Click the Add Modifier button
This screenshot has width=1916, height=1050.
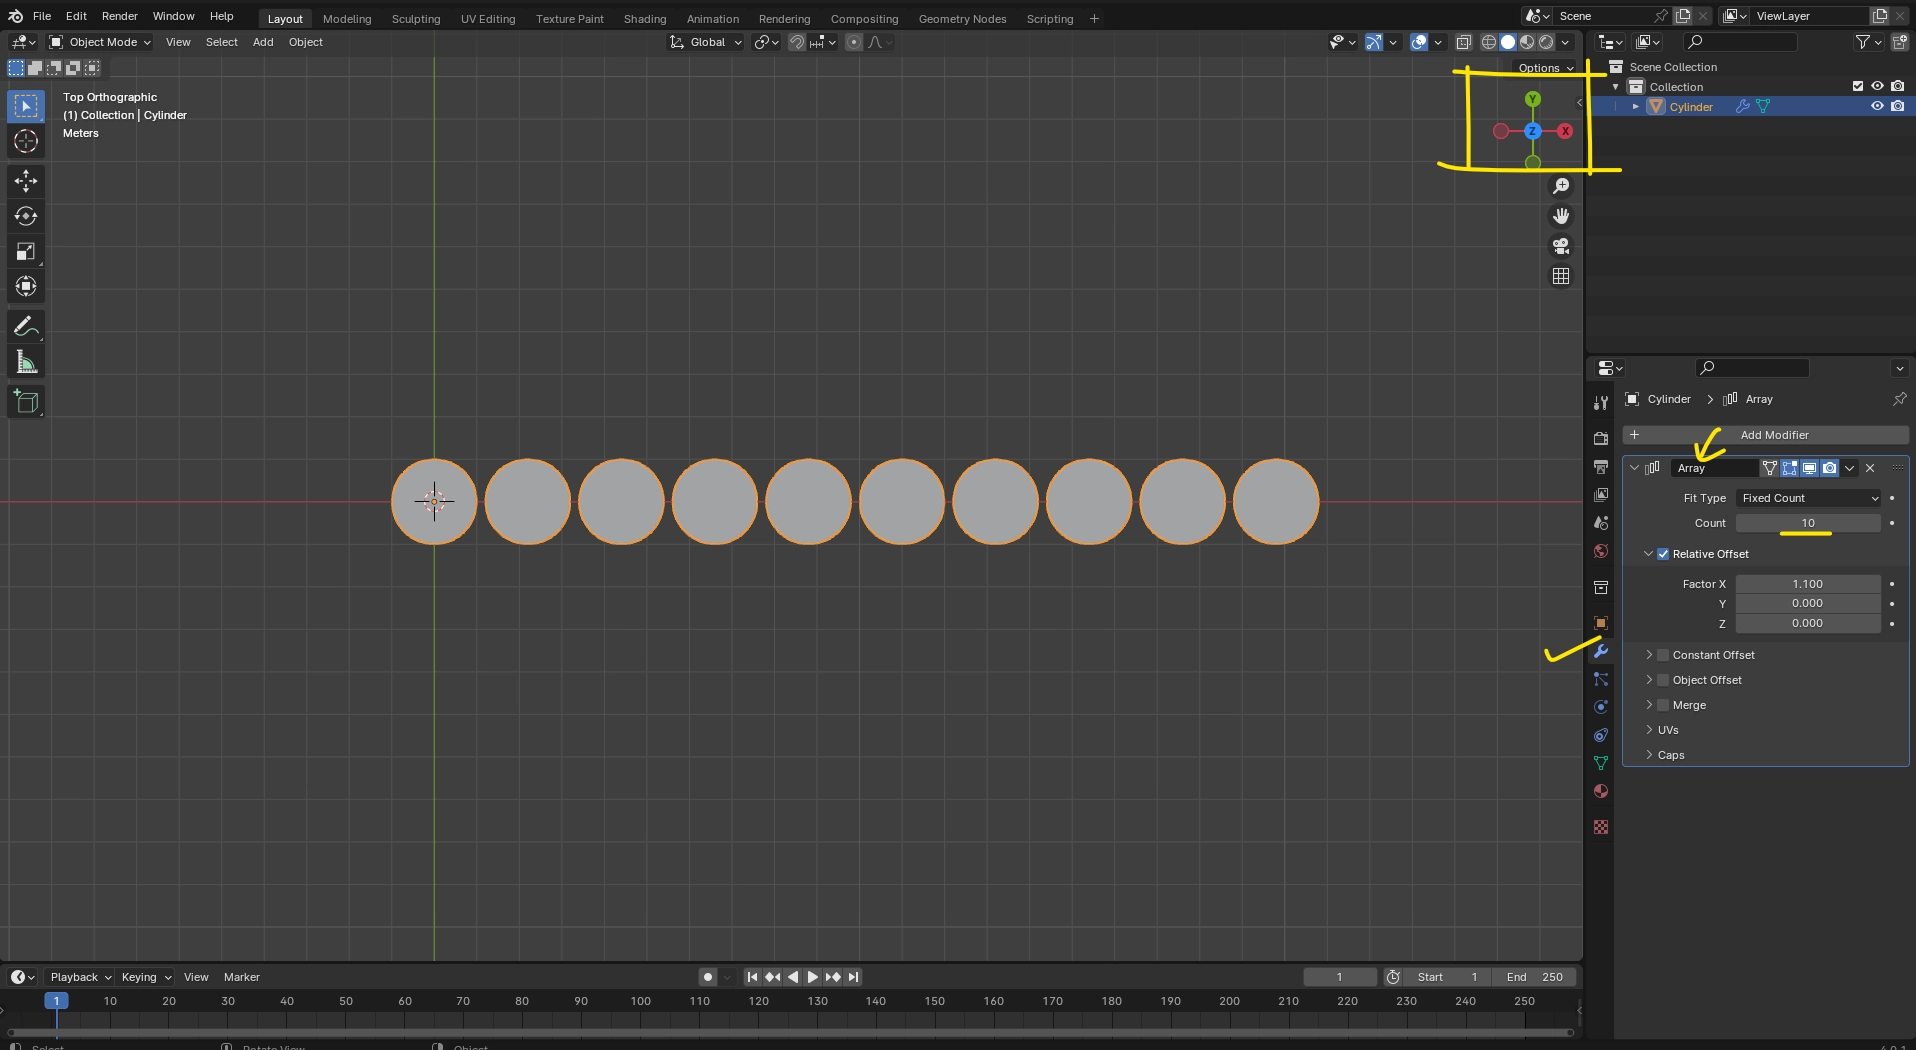1775,434
